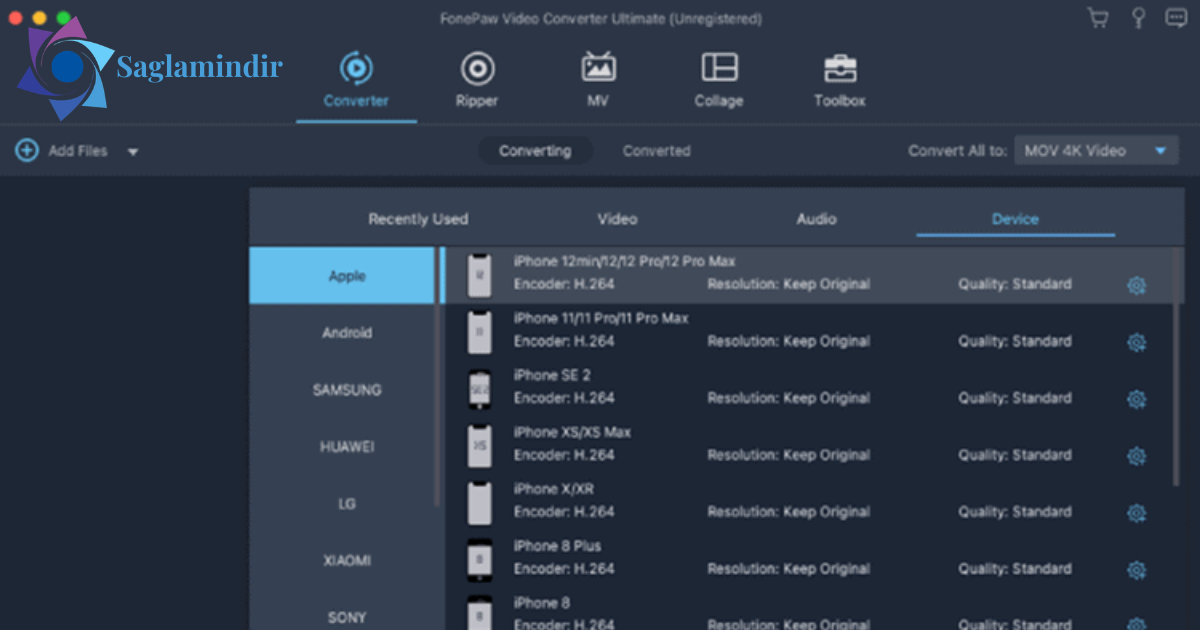Click the Convert All to label

point(957,151)
